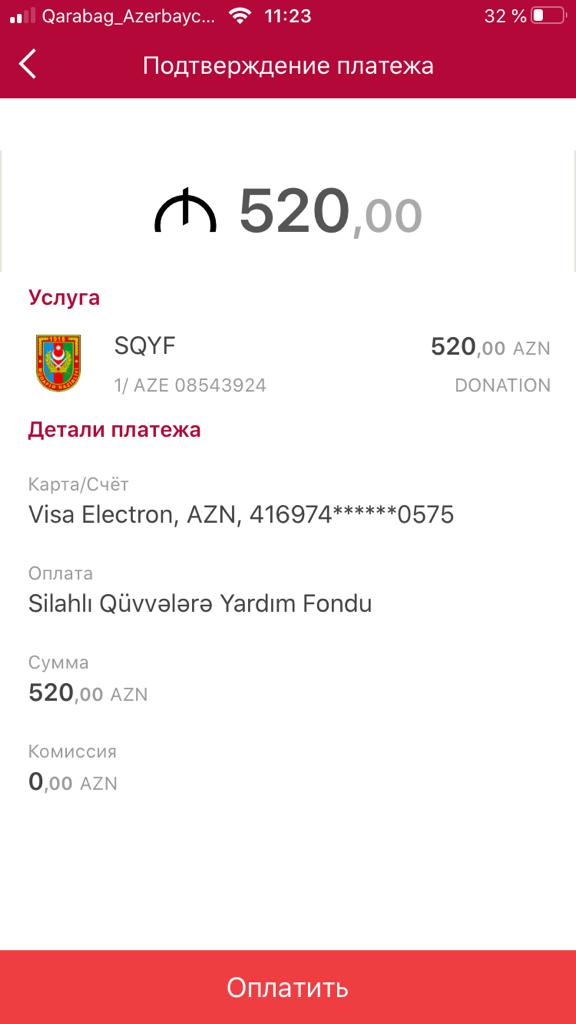Tap the back arrow in header
The image size is (576, 1024).
(27, 65)
